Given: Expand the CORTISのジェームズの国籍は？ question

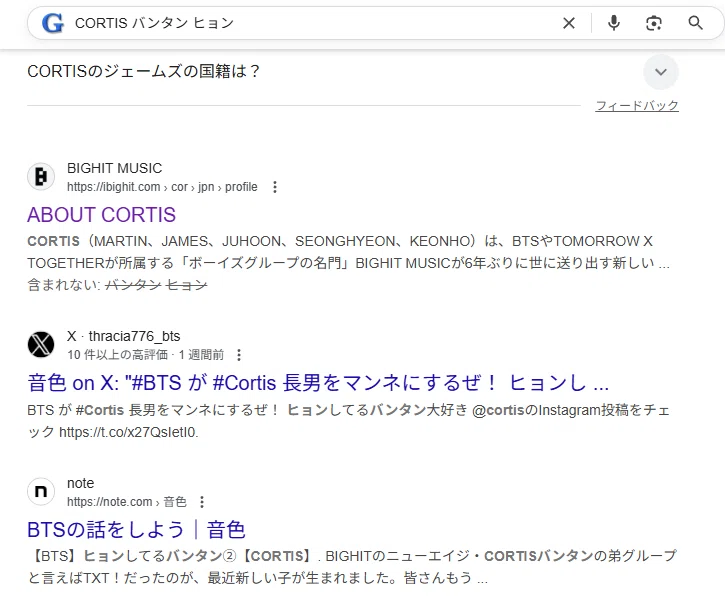Looking at the screenshot, I should click(x=661, y=72).
